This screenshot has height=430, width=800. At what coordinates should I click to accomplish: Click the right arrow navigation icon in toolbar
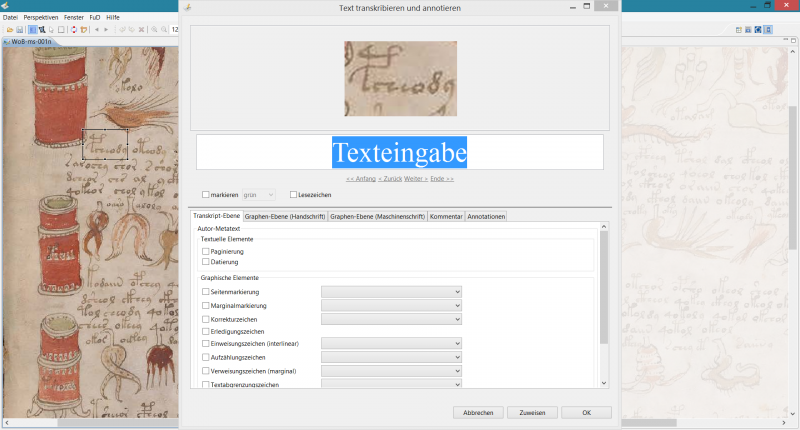[x=106, y=30]
